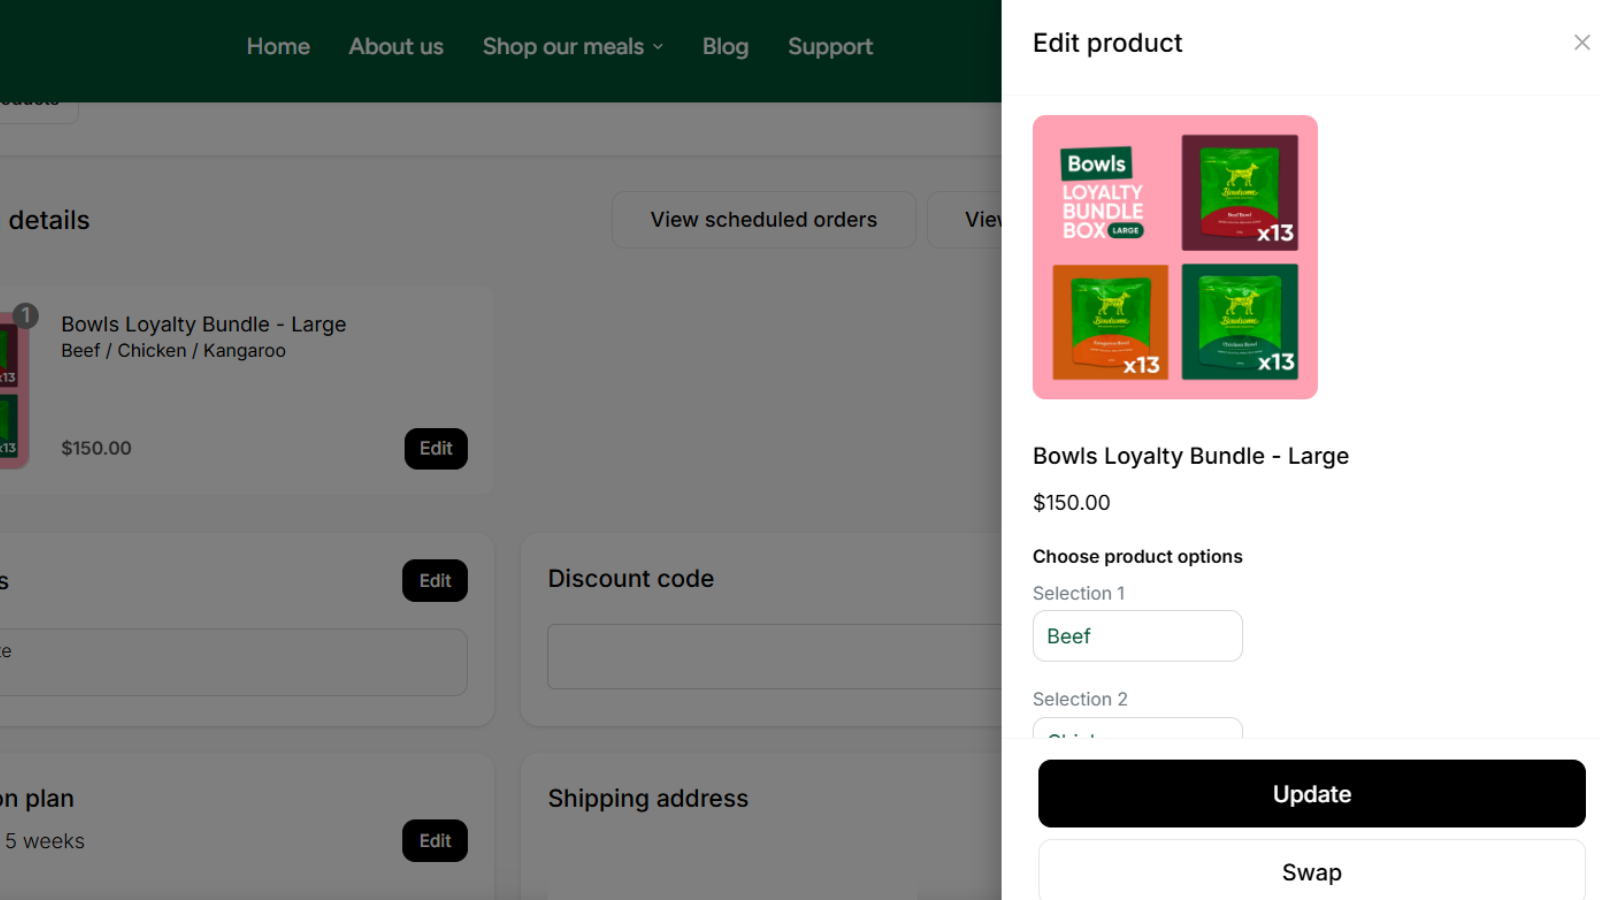This screenshot has height=900, width=1600.
Task: Click the Bowls Loyalty Bundle product image
Action: pos(1175,257)
